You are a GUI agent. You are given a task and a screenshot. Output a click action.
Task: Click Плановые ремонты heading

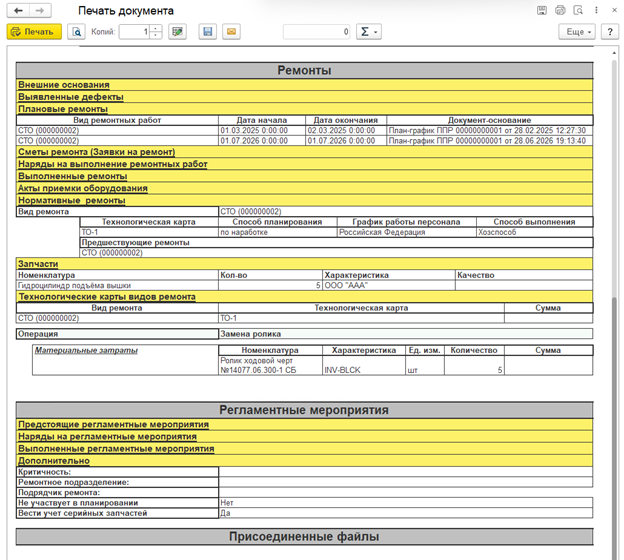pyautogui.click(x=63, y=109)
